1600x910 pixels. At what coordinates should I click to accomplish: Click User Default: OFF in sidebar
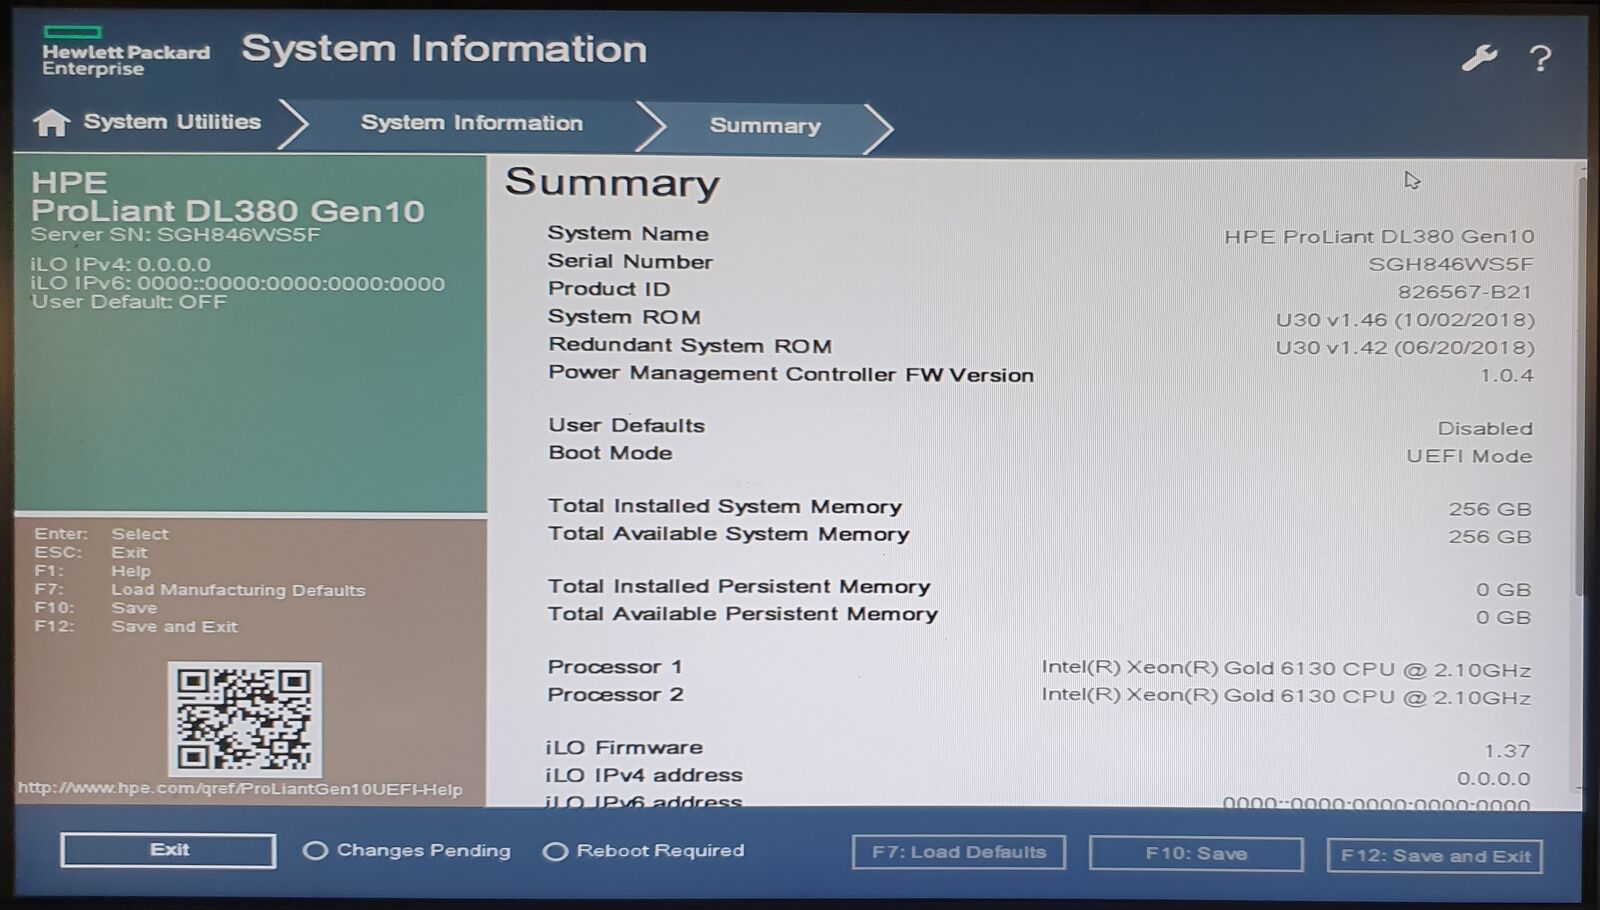point(129,302)
